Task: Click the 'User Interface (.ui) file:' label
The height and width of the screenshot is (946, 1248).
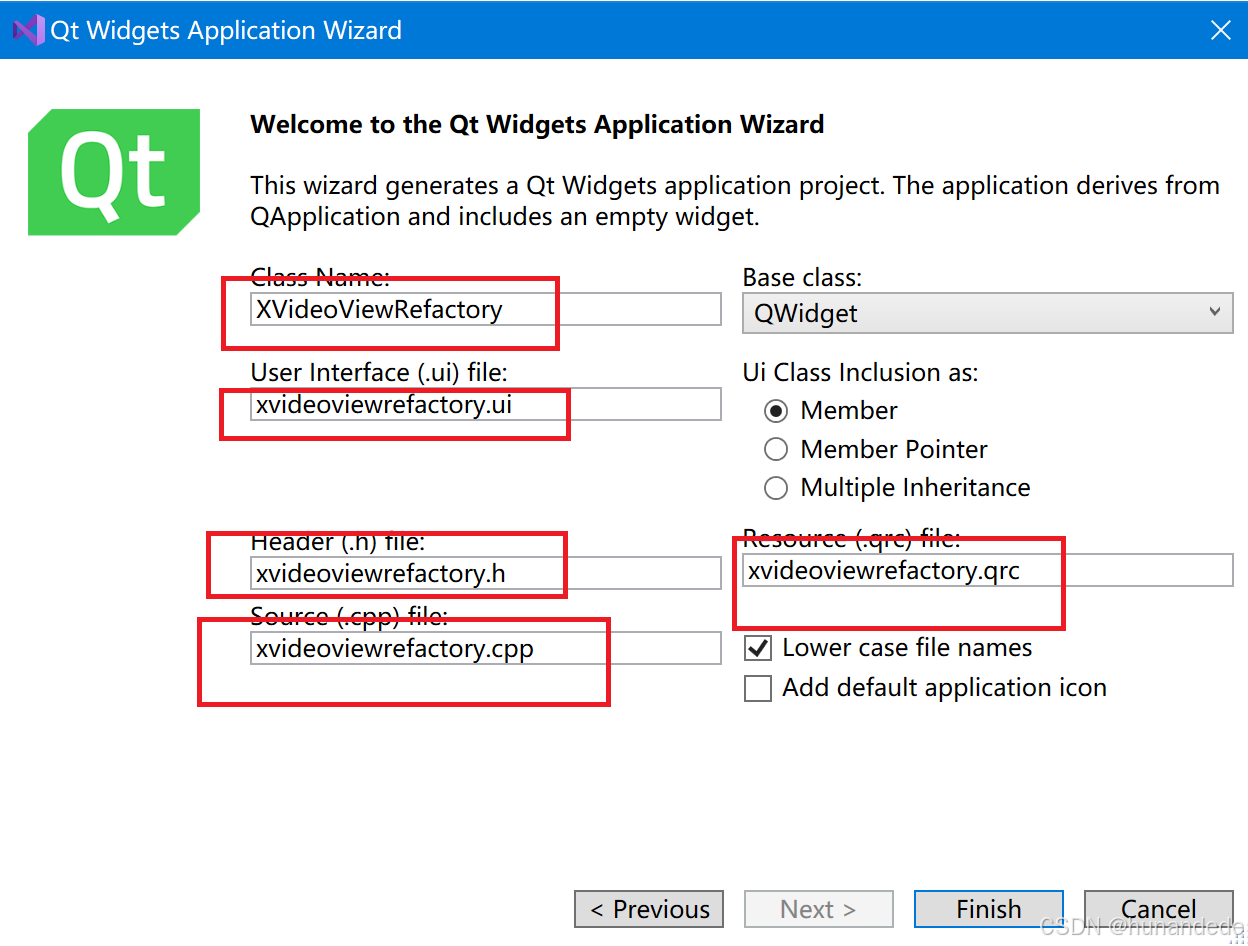Action: pyautogui.click(x=379, y=372)
